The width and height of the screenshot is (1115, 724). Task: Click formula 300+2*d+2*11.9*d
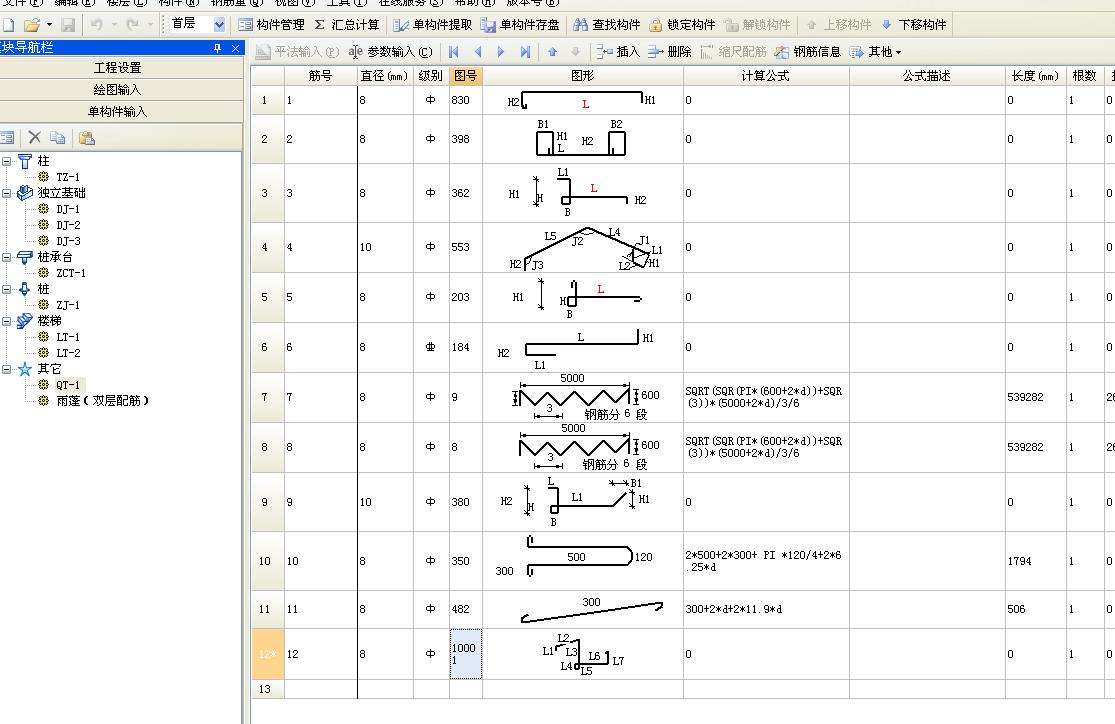[733, 609]
